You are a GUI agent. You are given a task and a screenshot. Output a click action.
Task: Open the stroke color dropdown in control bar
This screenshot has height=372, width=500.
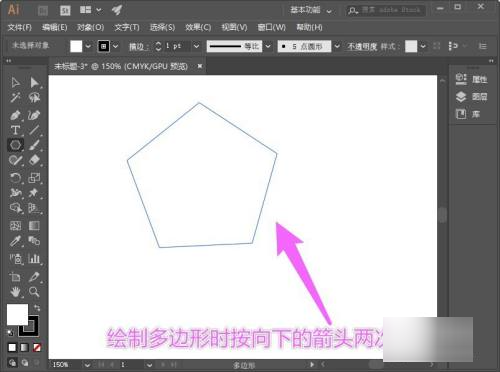[115, 46]
